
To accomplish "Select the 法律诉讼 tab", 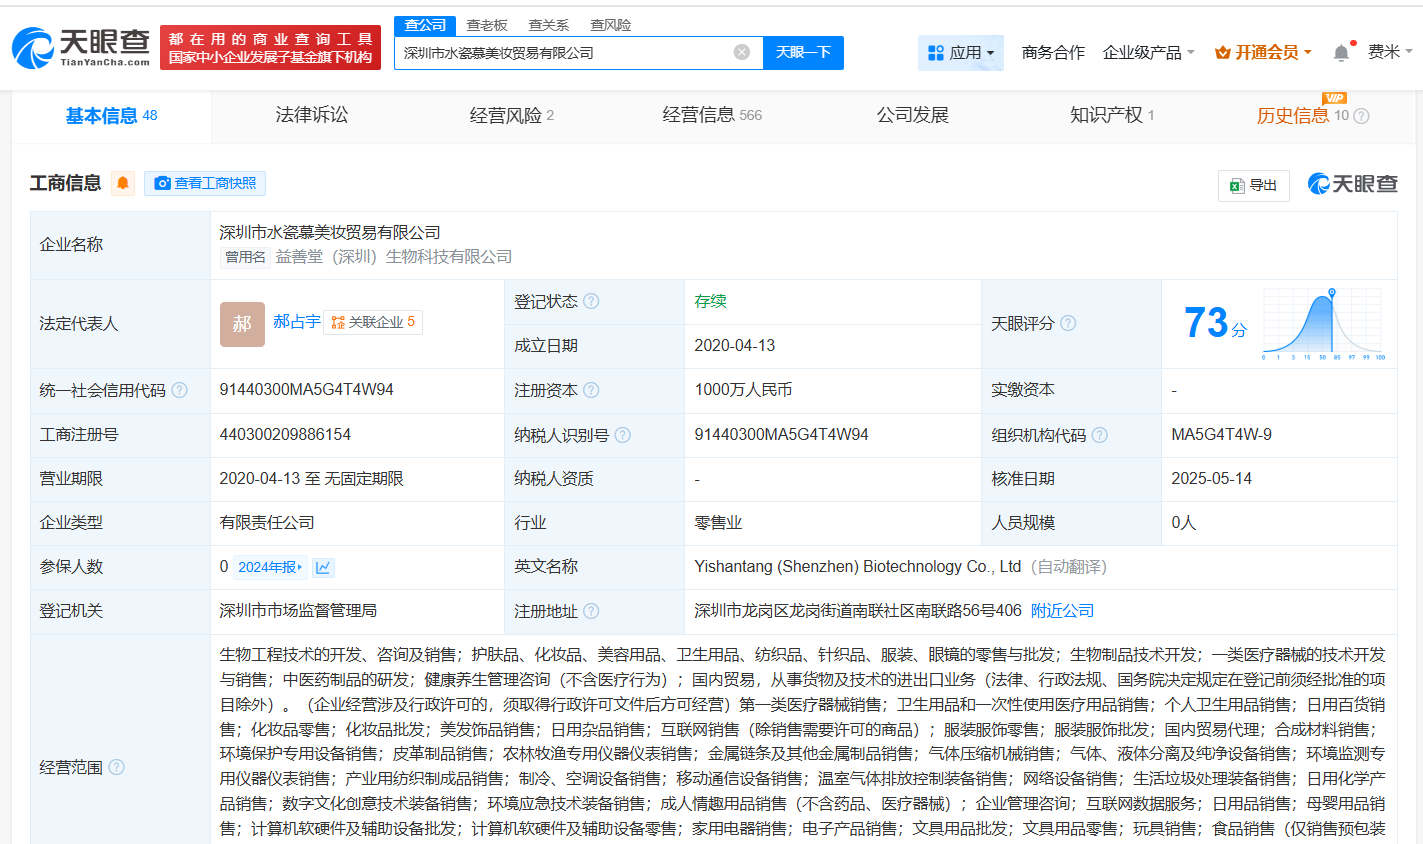I will pos(312,115).
